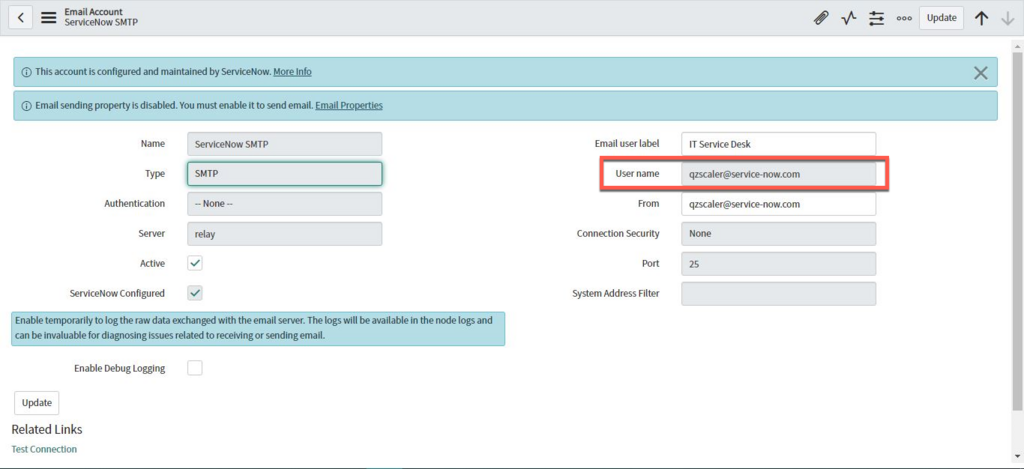Open the Type dropdown showing SMTP
The height and width of the screenshot is (469, 1024).
pos(285,174)
